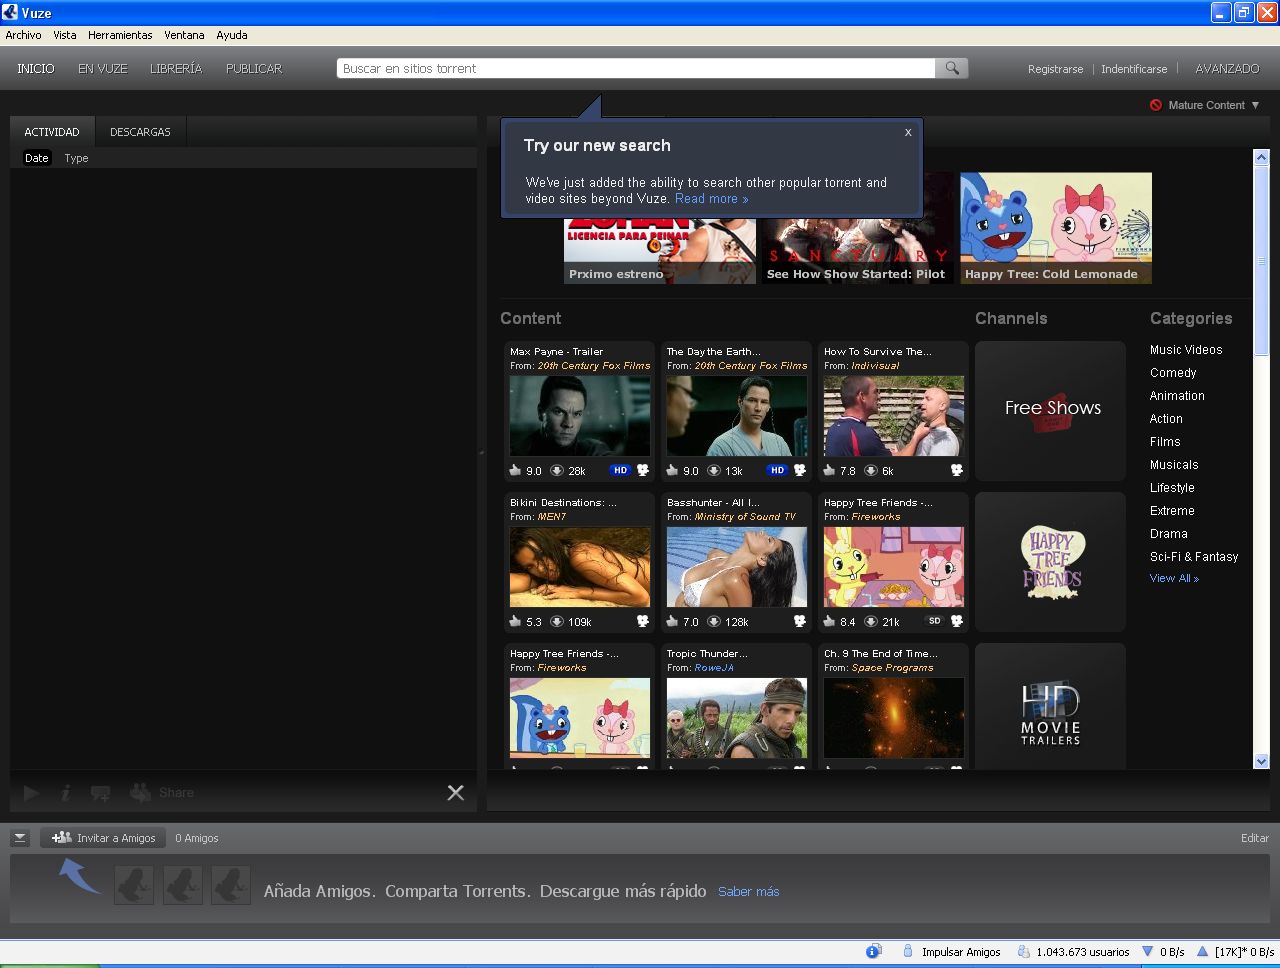
Task: Open the Ayuda menu
Action: pos(232,35)
